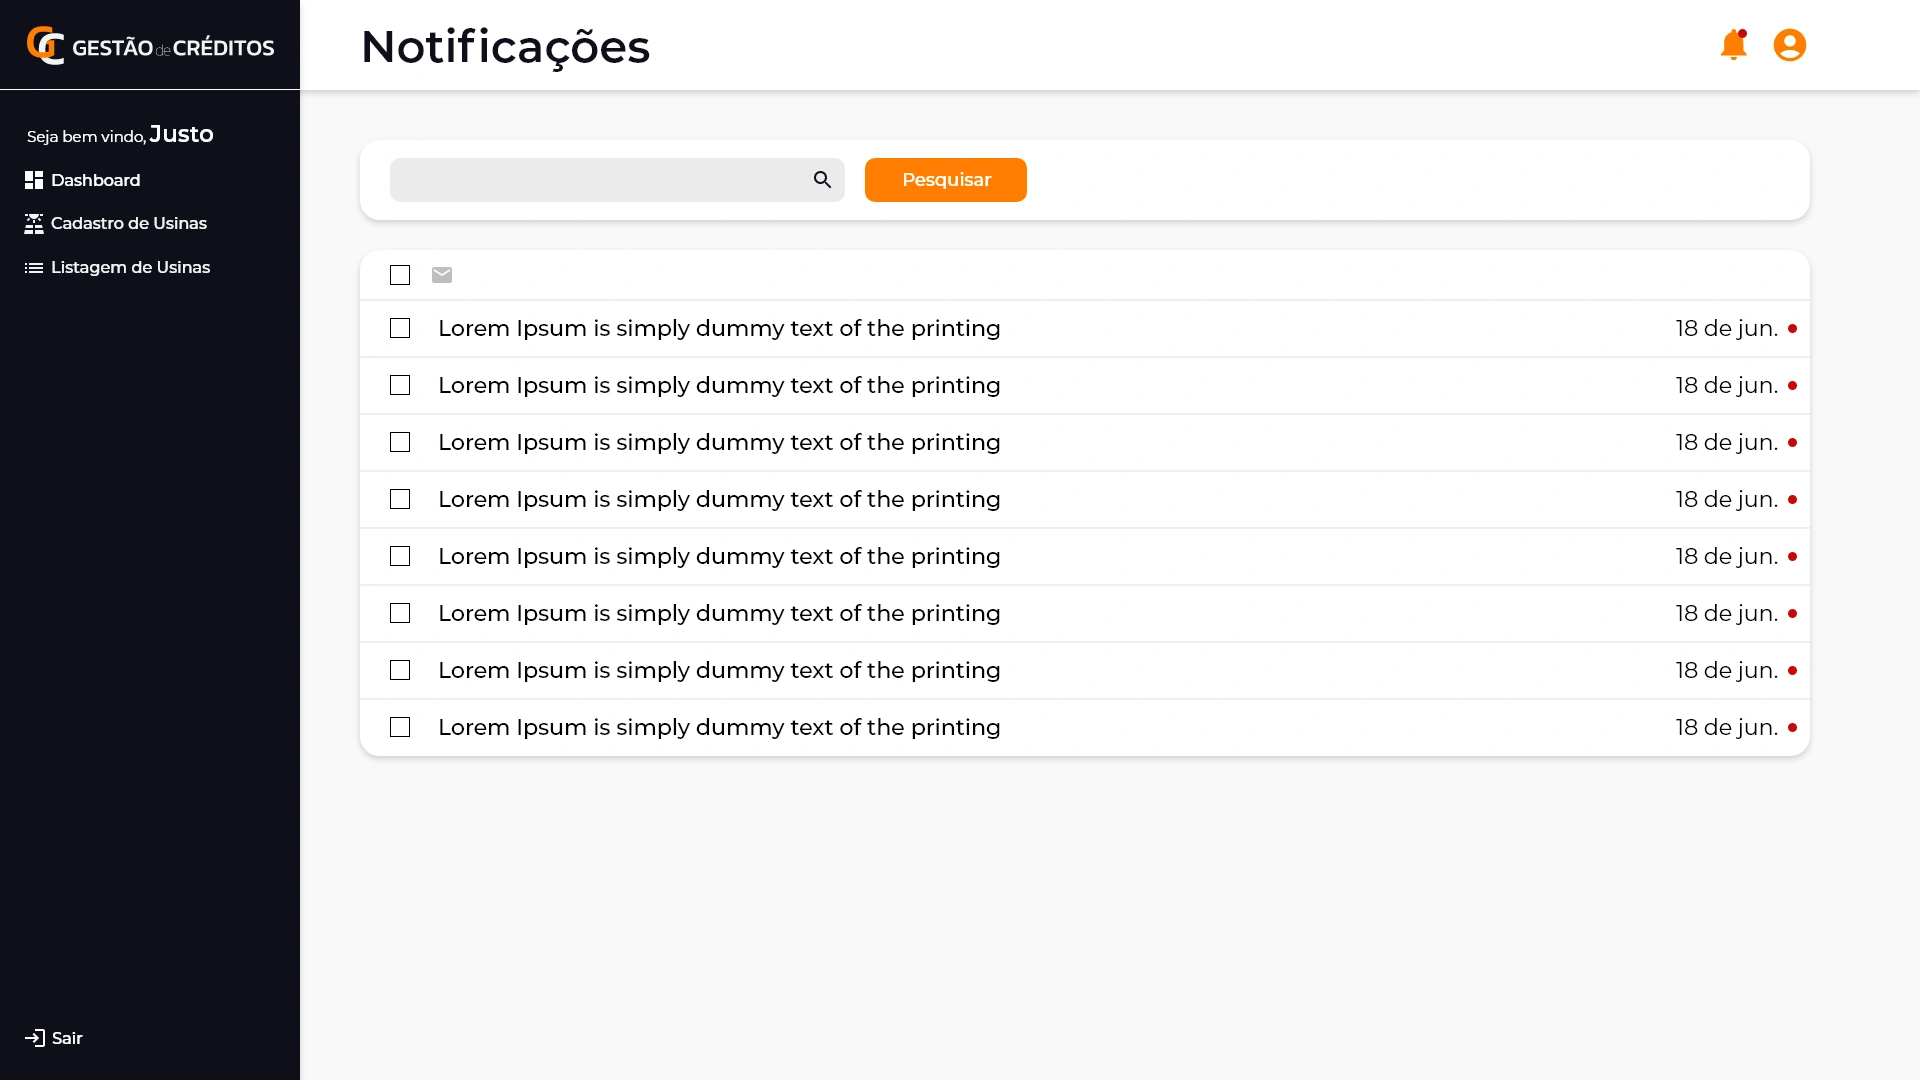Click the Gestão de Créditos logo
1920x1080 pixels.
[x=150, y=46]
